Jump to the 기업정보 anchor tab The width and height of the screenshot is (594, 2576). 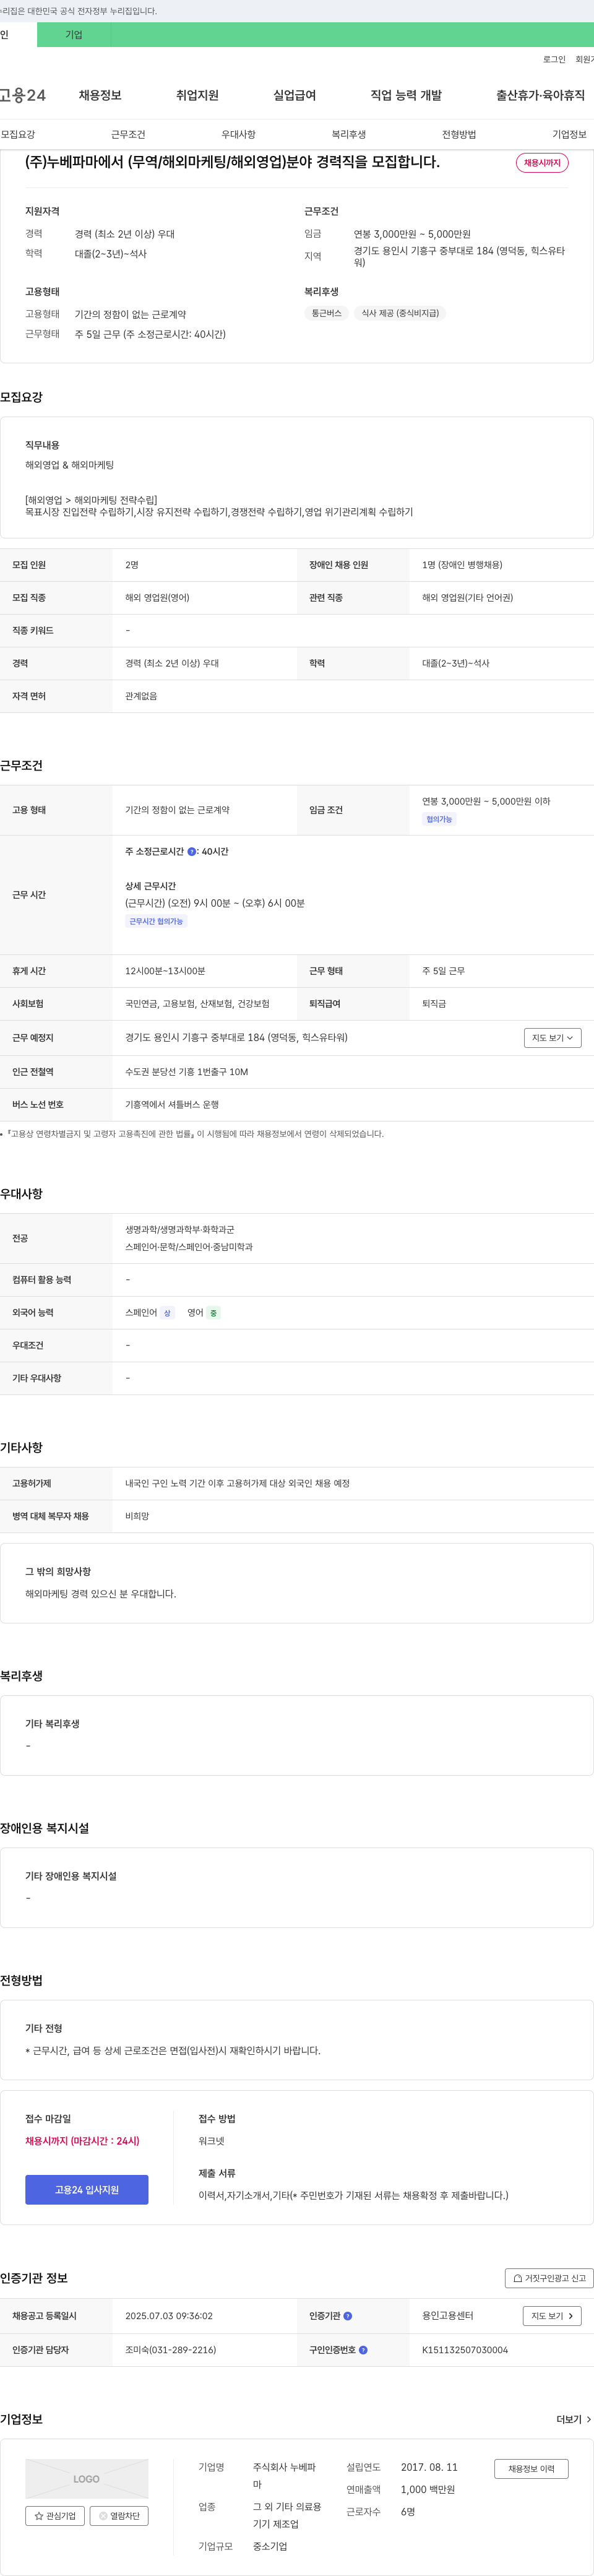point(569,134)
